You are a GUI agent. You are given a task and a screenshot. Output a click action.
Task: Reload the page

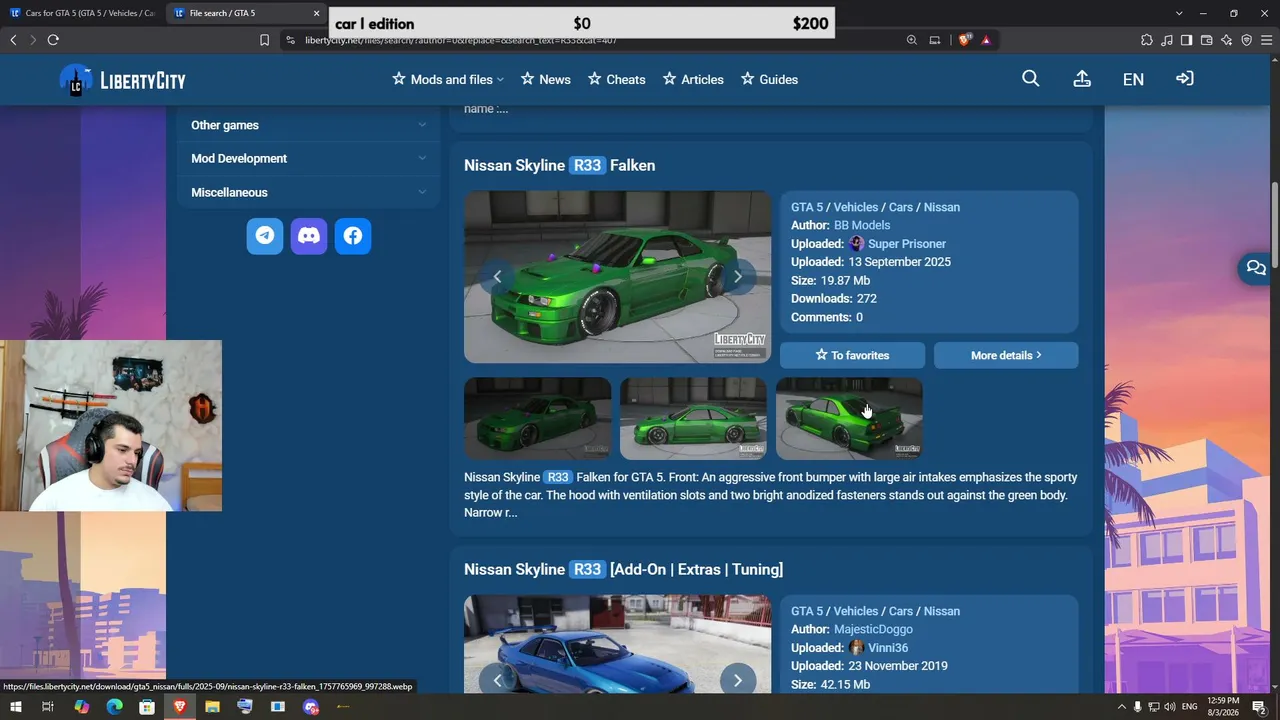click(53, 40)
